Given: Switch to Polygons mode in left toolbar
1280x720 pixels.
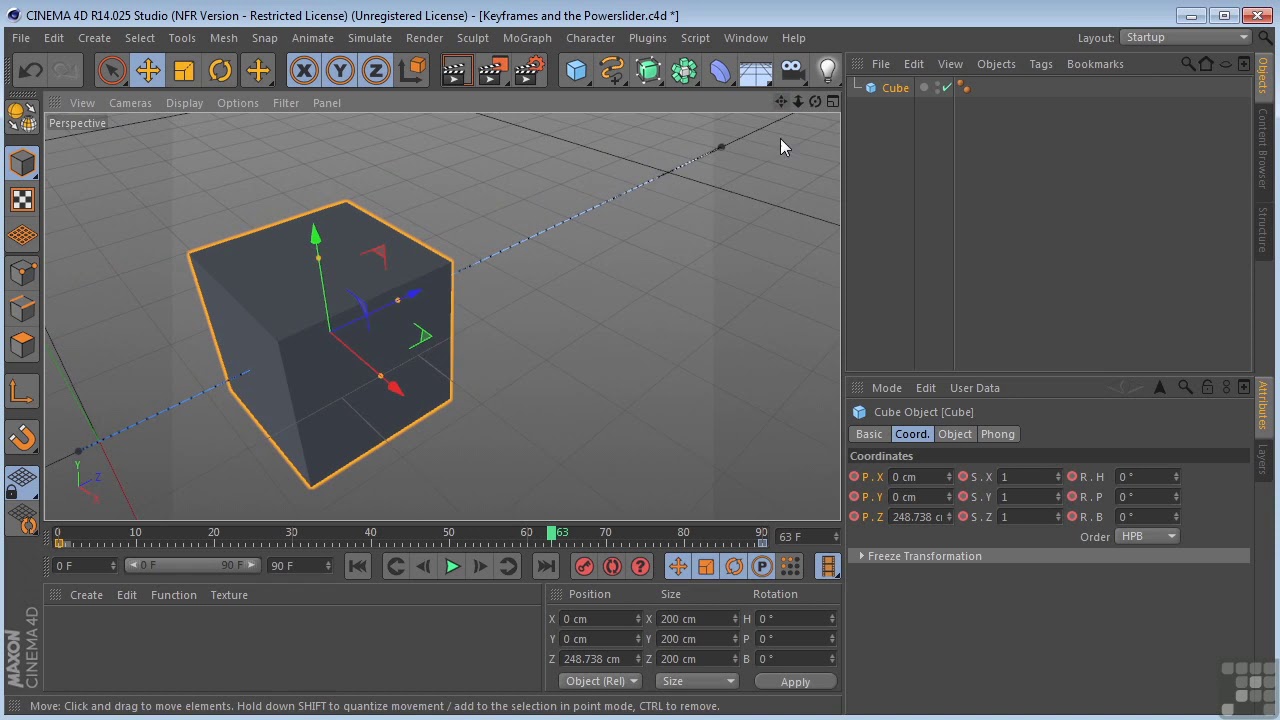Looking at the screenshot, I should pyautogui.click(x=22, y=345).
